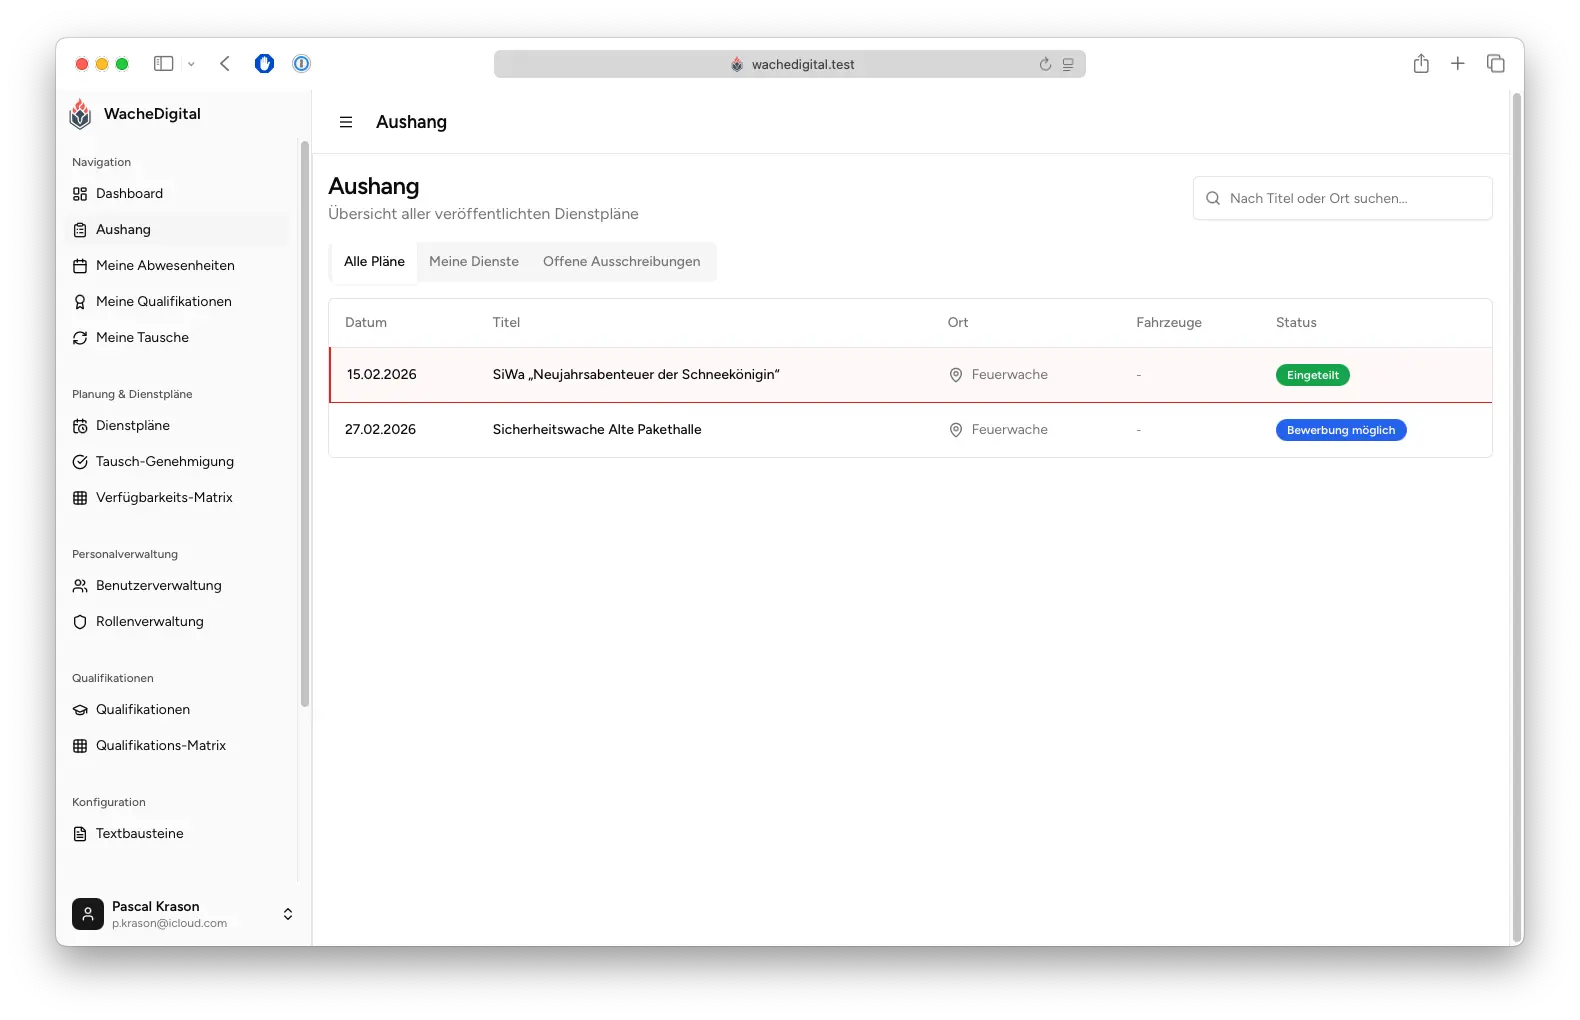Viewport: 1580px width, 1020px height.
Task: Click the Rollenverwaltung shield icon
Action: [80, 622]
